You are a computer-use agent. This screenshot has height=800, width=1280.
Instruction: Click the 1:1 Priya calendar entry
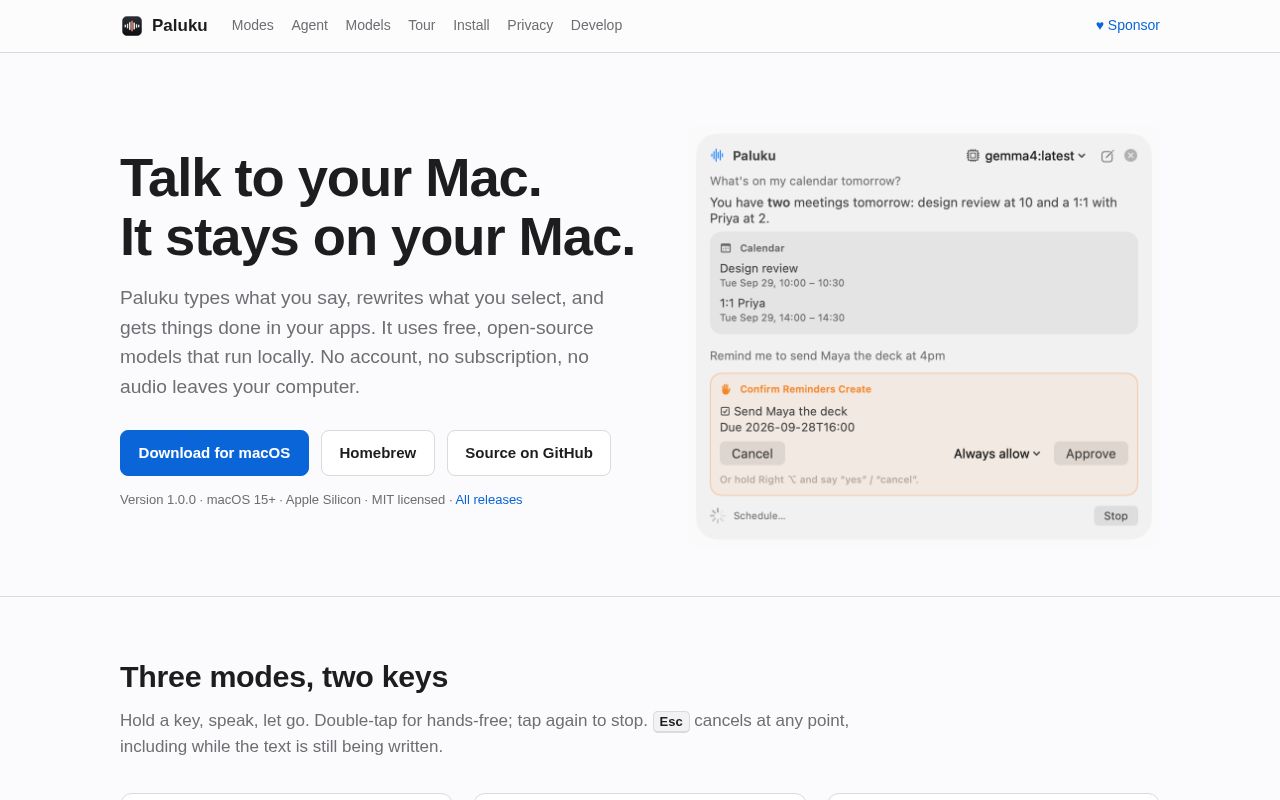782,310
